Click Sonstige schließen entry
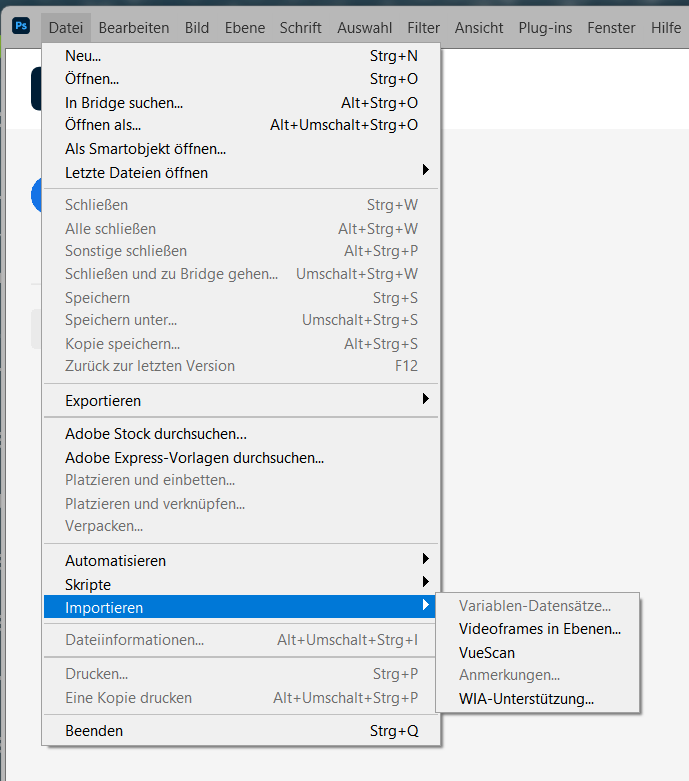This screenshot has width=689, height=781. point(241,251)
